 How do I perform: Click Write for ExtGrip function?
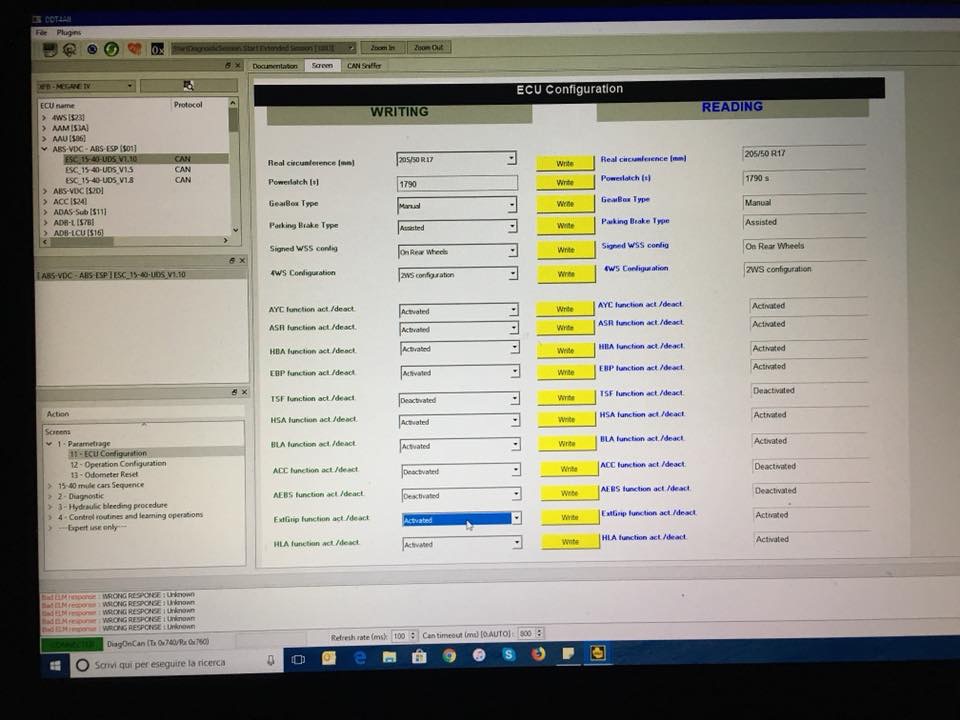click(x=570, y=517)
